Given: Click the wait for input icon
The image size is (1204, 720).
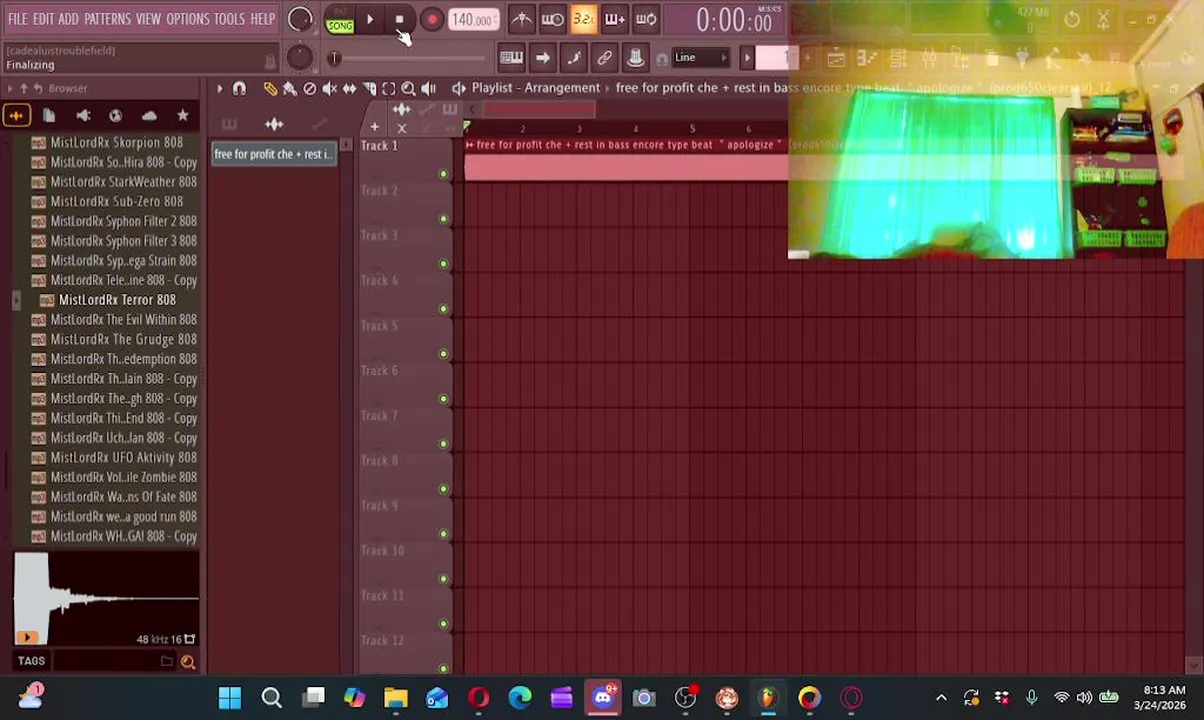Looking at the screenshot, I should [x=552, y=19].
